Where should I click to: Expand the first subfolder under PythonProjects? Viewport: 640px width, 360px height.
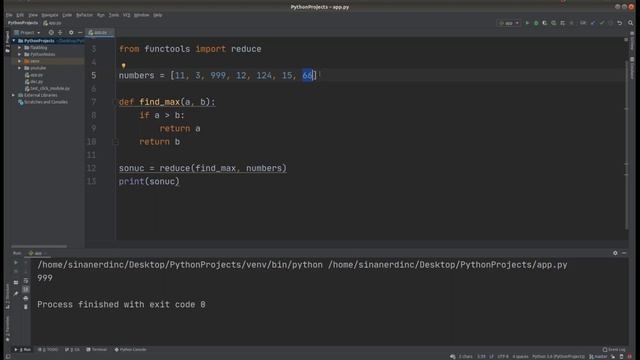[20, 48]
